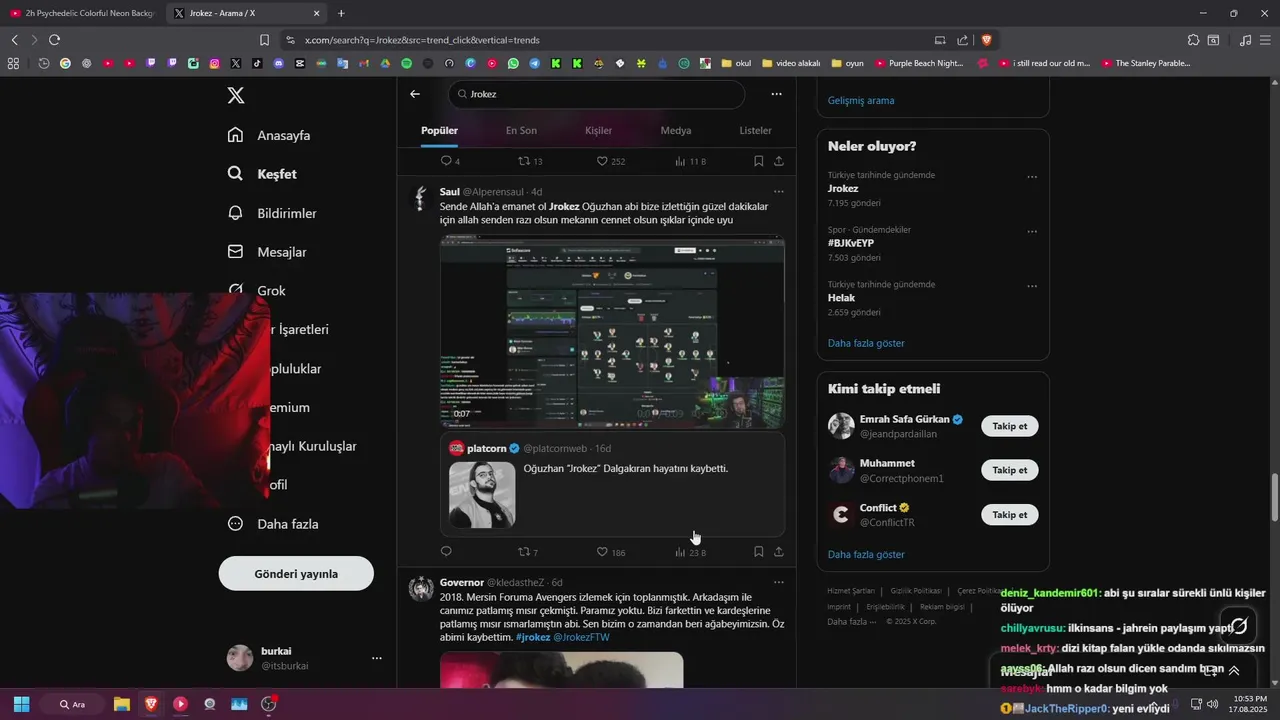This screenshot has height=720, width=1280.
Task: Play Saul's post video thumbnail
Action: coord(612,332)
